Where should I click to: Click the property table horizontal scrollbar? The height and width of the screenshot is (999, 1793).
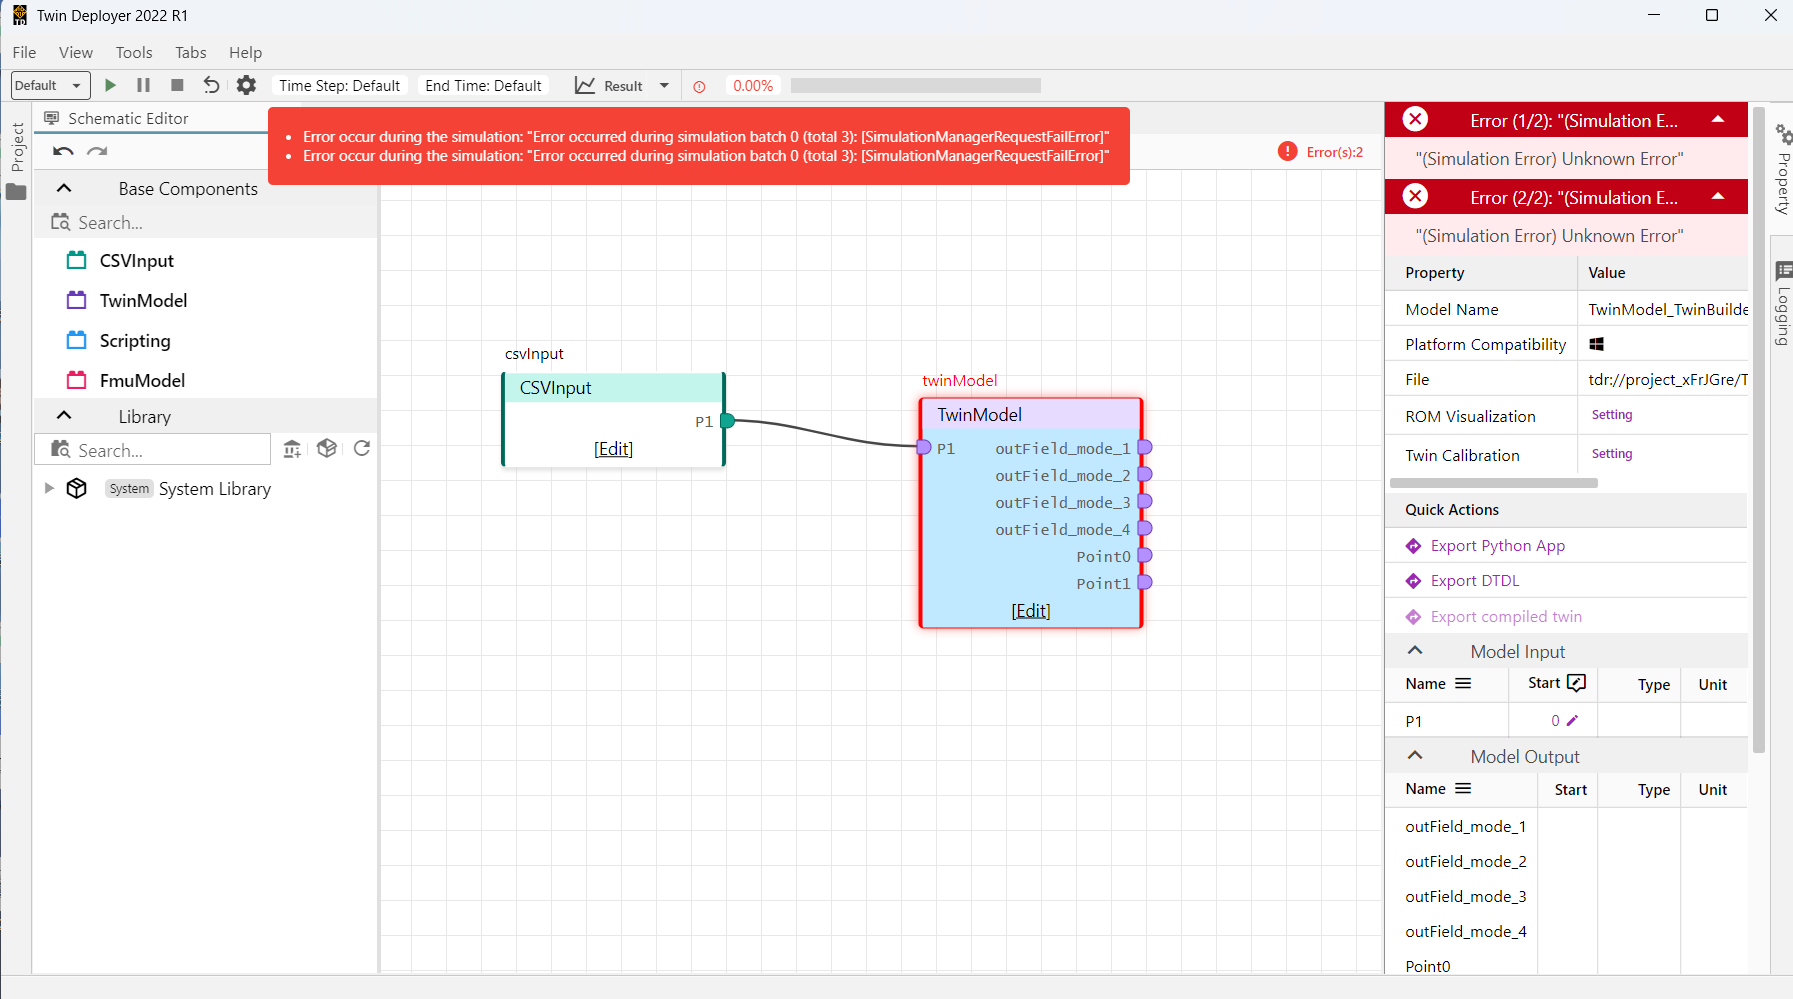tap(1494, 483)
